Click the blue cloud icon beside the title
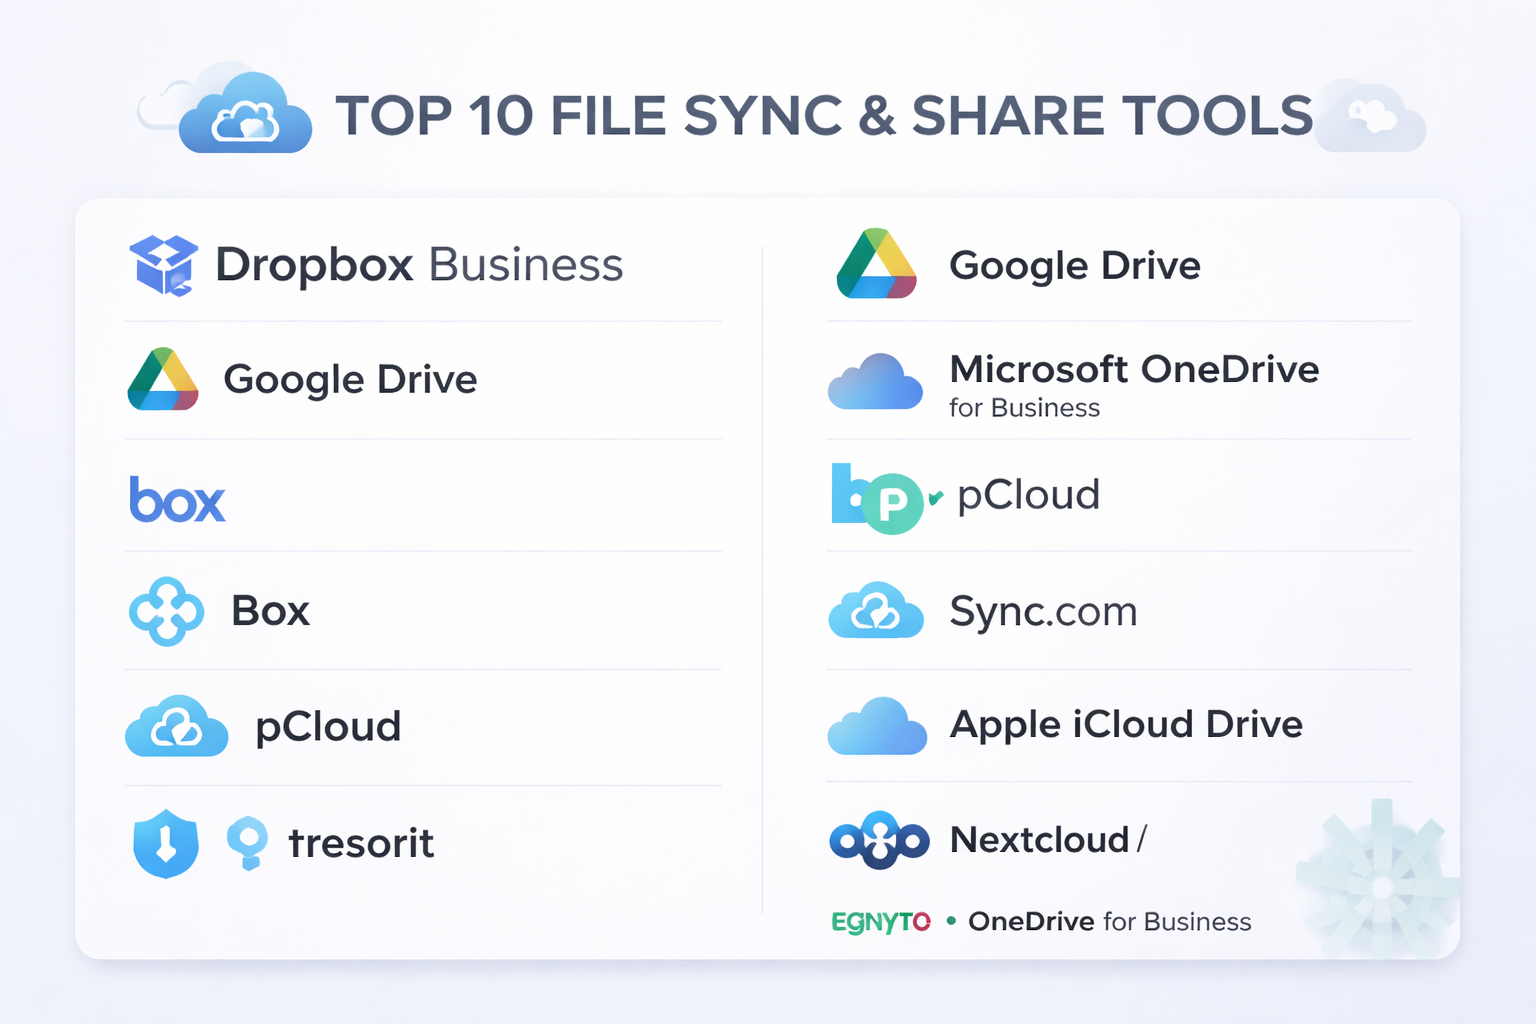 [x=245, y=113]
